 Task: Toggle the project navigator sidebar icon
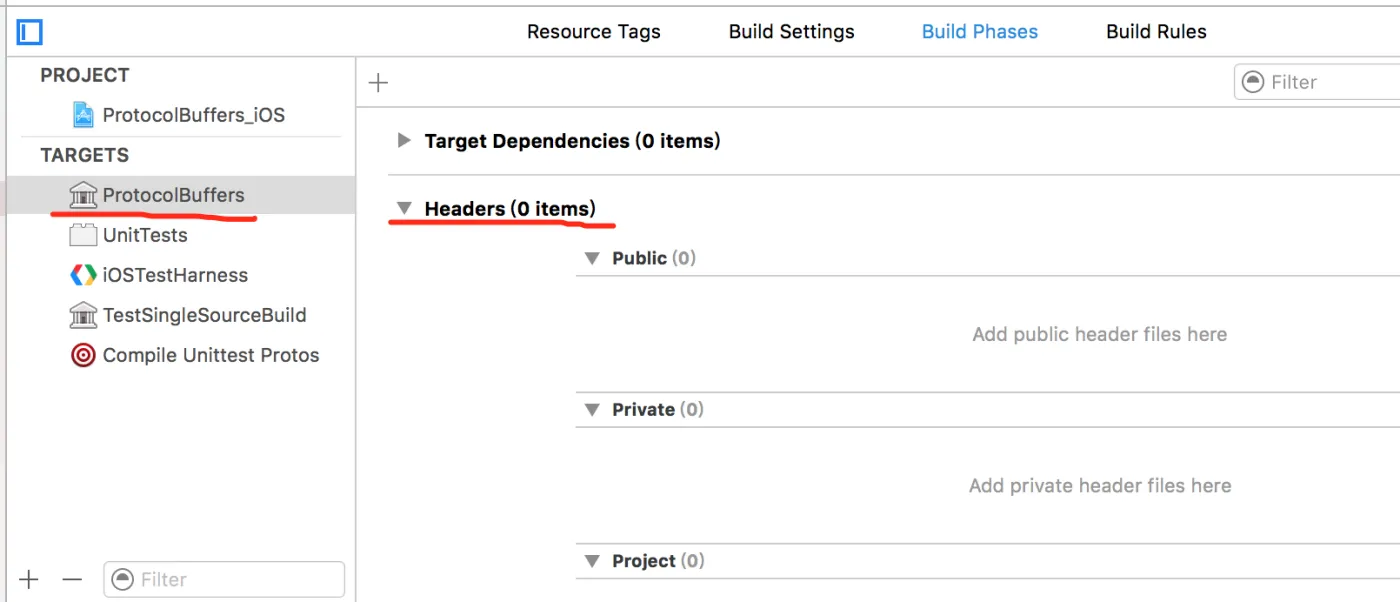click(30, 32)
